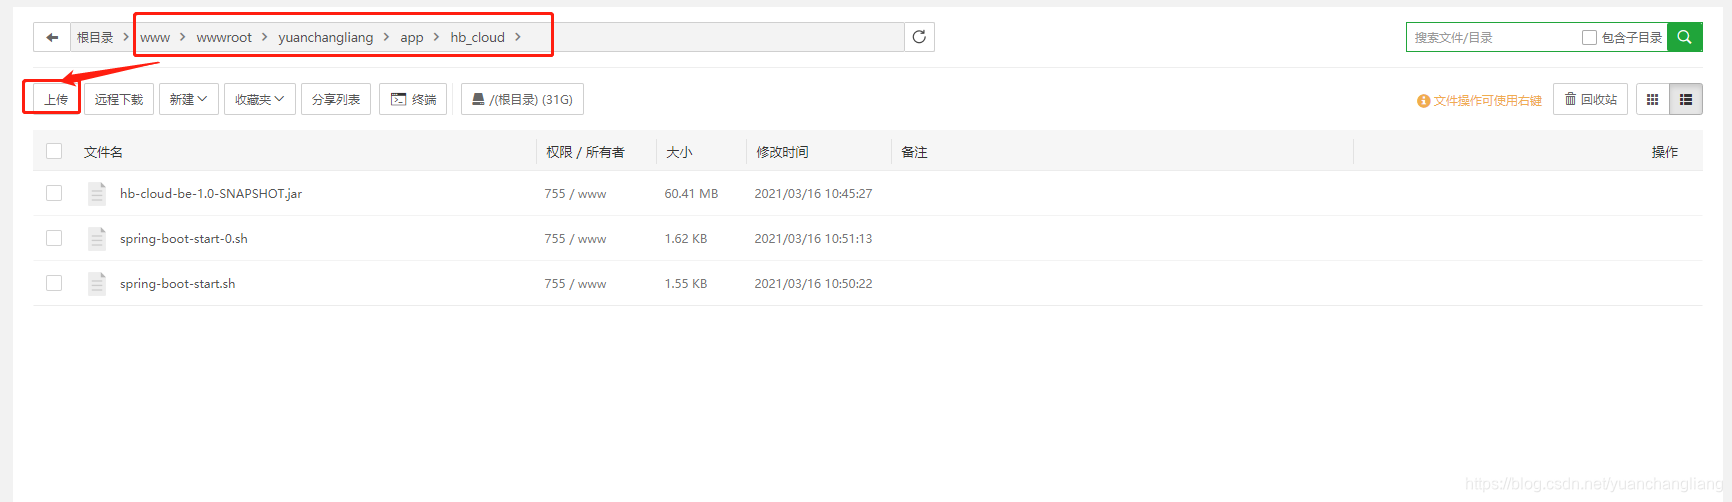Click the 修改时间 column header
1732x502 pixels.
click(x=782, y=152)
